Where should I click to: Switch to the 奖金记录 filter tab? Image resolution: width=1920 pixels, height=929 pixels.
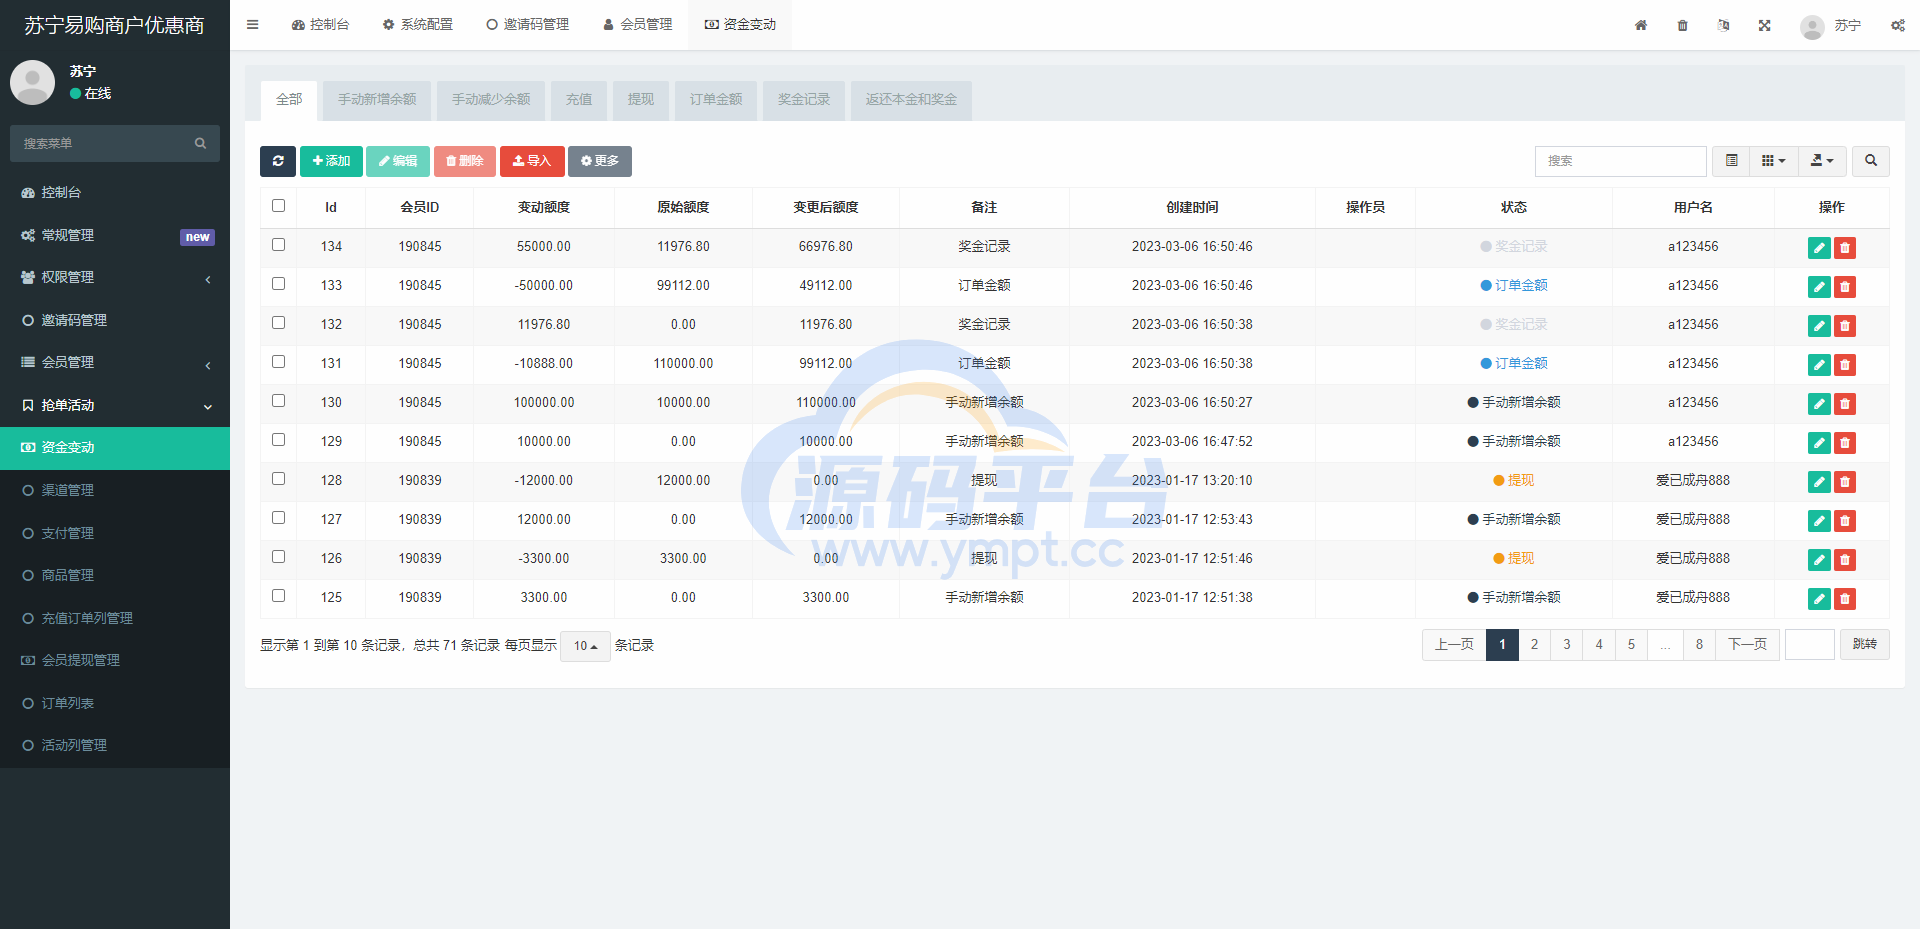click(804, 100)
